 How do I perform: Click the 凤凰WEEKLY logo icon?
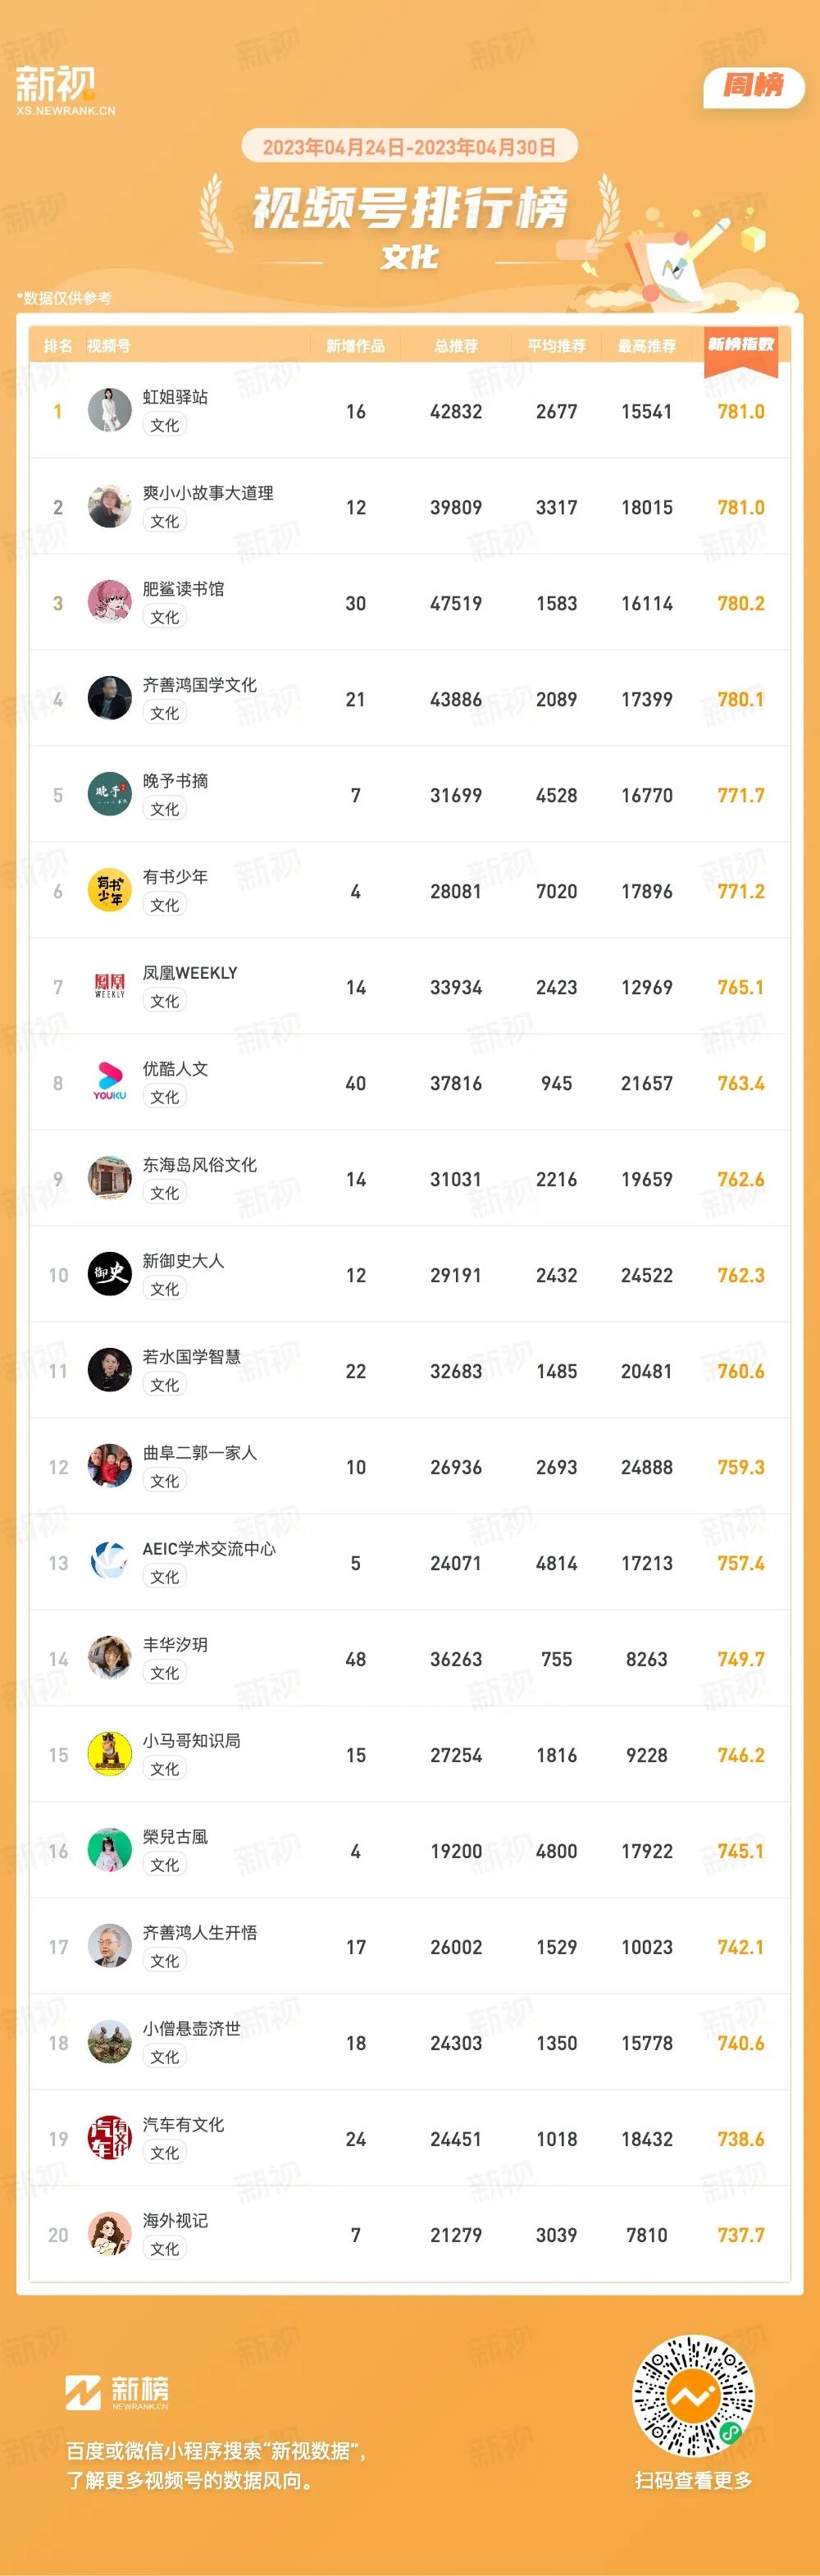point(110,986)
